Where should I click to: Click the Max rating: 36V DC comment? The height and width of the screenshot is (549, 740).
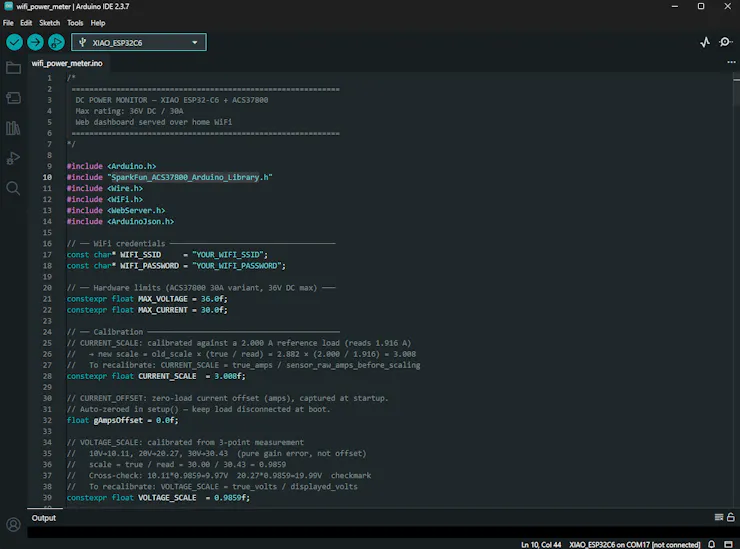[129, 111]
